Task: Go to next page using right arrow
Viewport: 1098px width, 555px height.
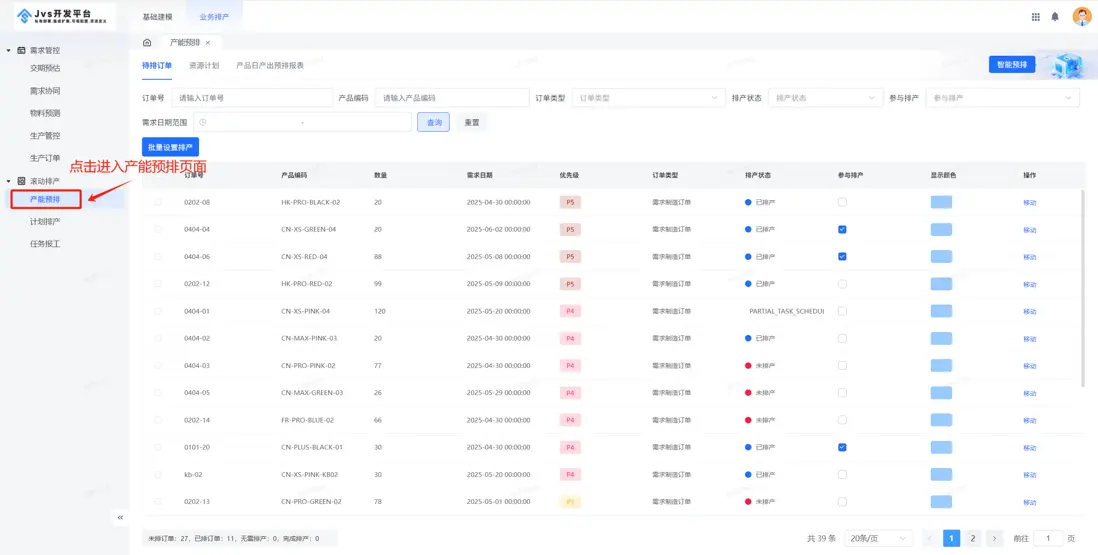Action: [x=994, y=538]
